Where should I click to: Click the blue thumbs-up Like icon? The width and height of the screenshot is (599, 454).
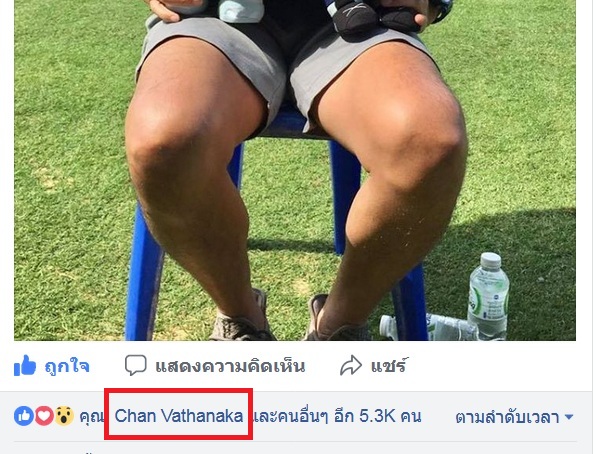pyautogui.click(x=25, y=366)
